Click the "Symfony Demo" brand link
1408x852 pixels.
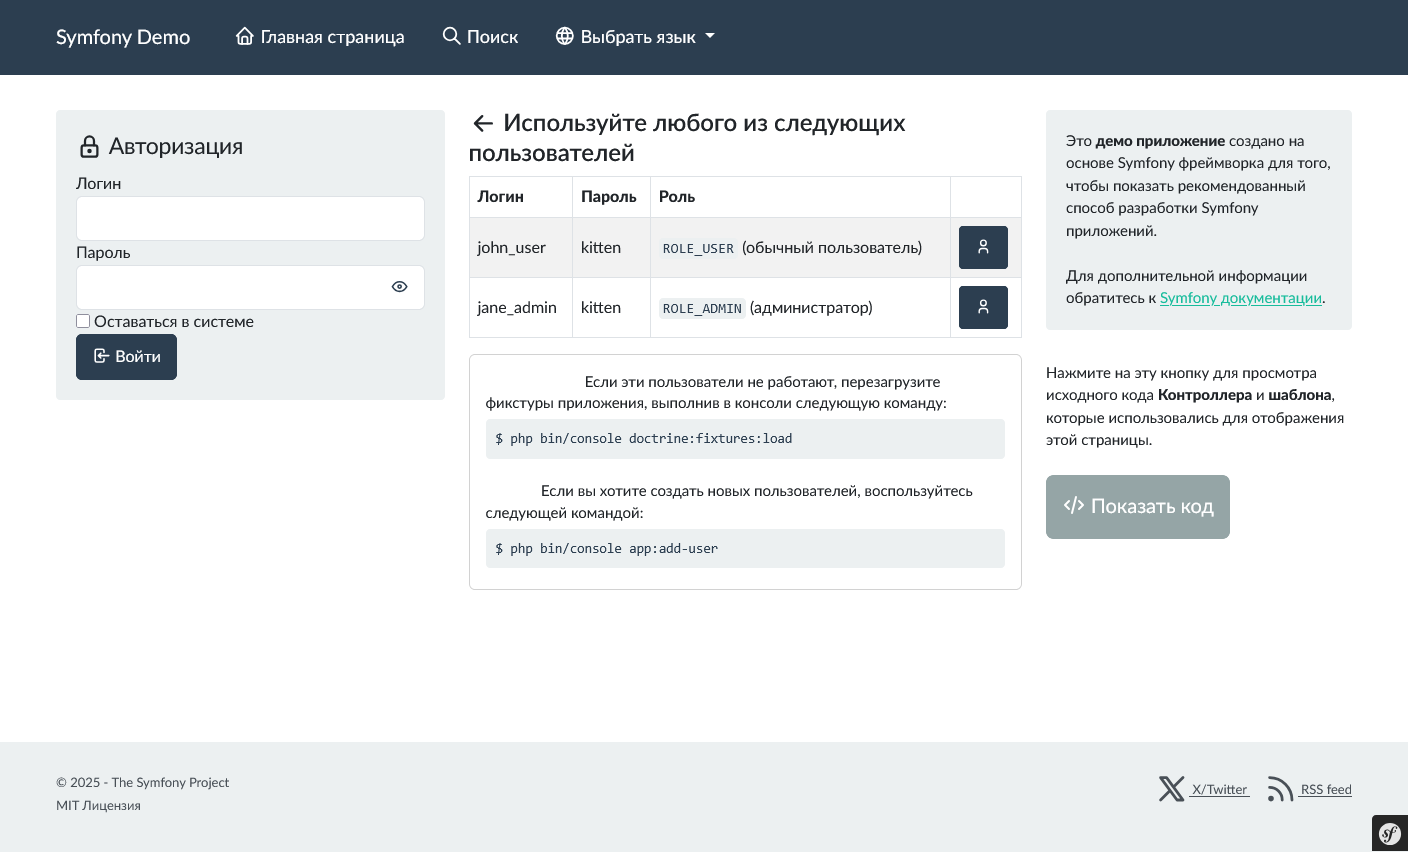(123, 37)
